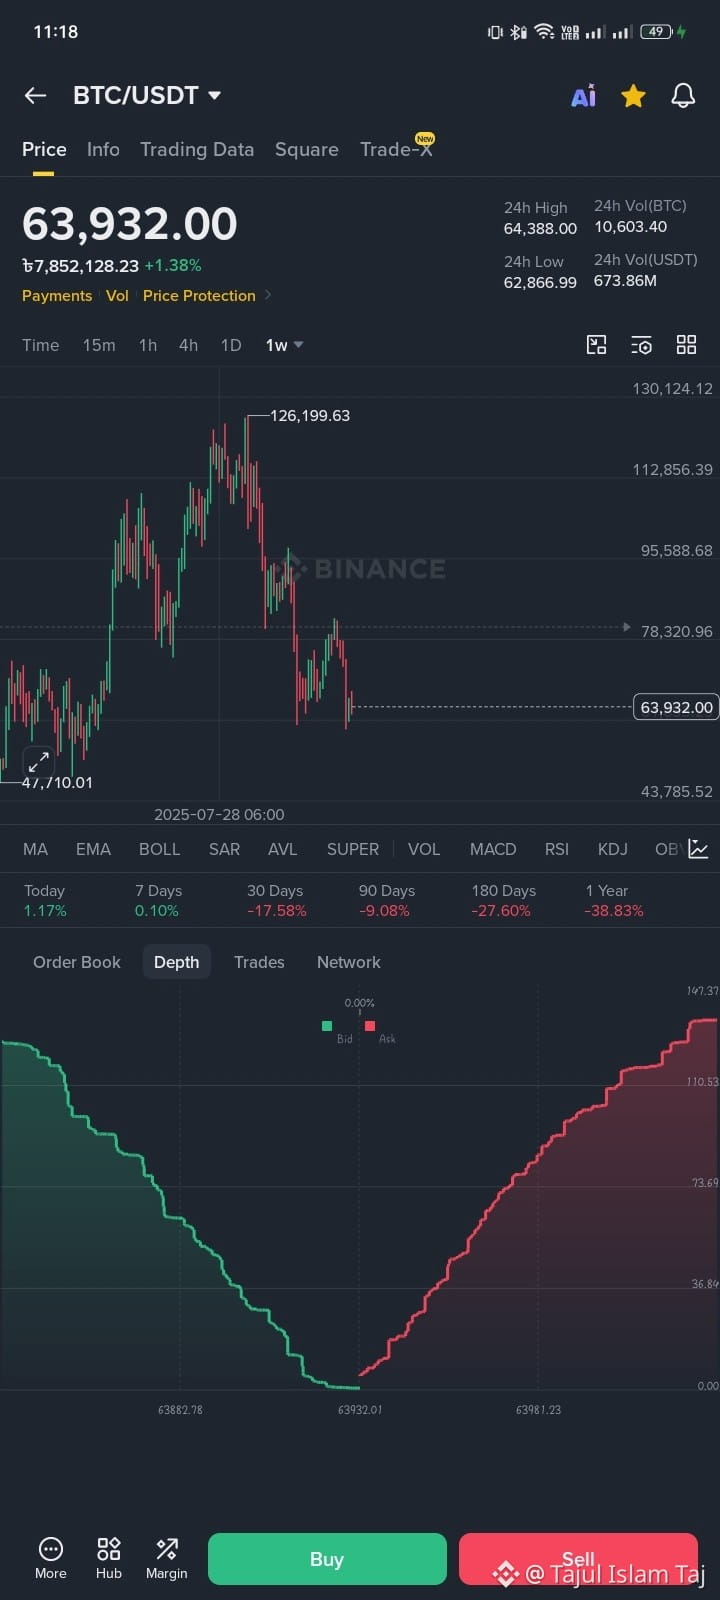Viewport: 720px width, 1600px height.
Task: Toggle the BOLL indicator
Action: coord(159,849)
